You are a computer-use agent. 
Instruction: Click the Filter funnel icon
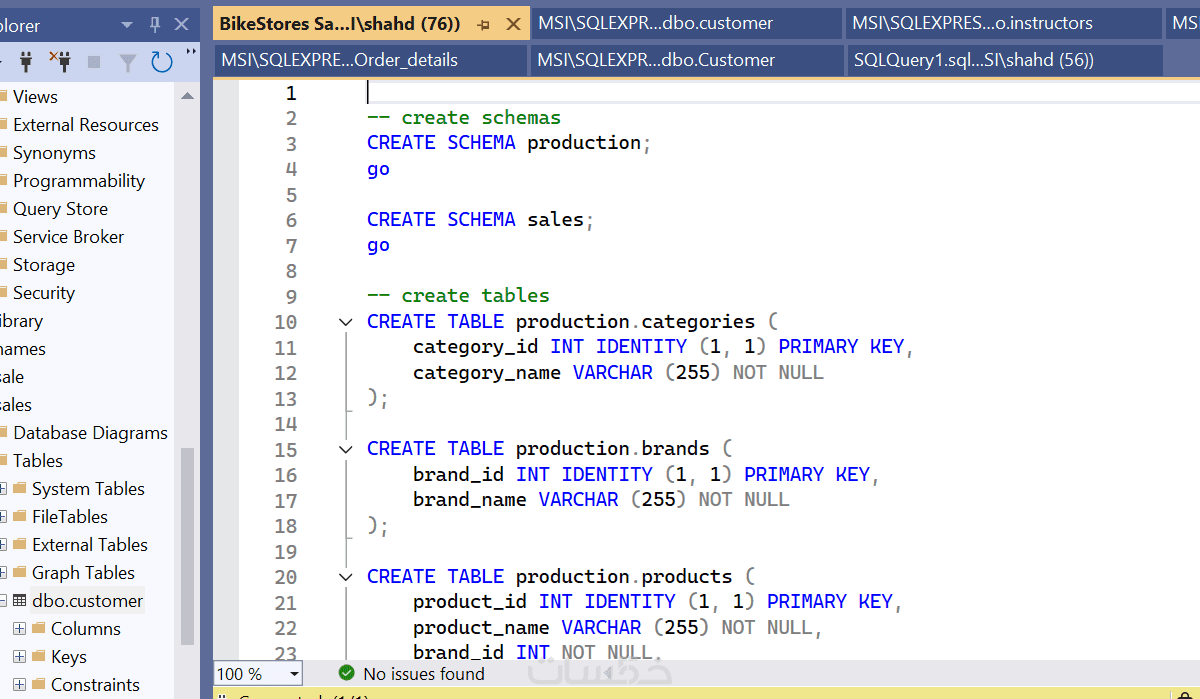pos(128,62)
